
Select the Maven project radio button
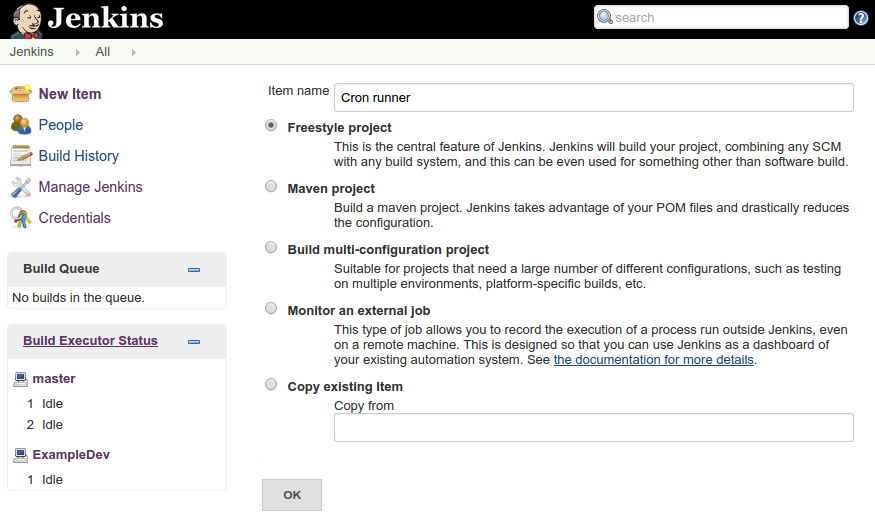271,186
